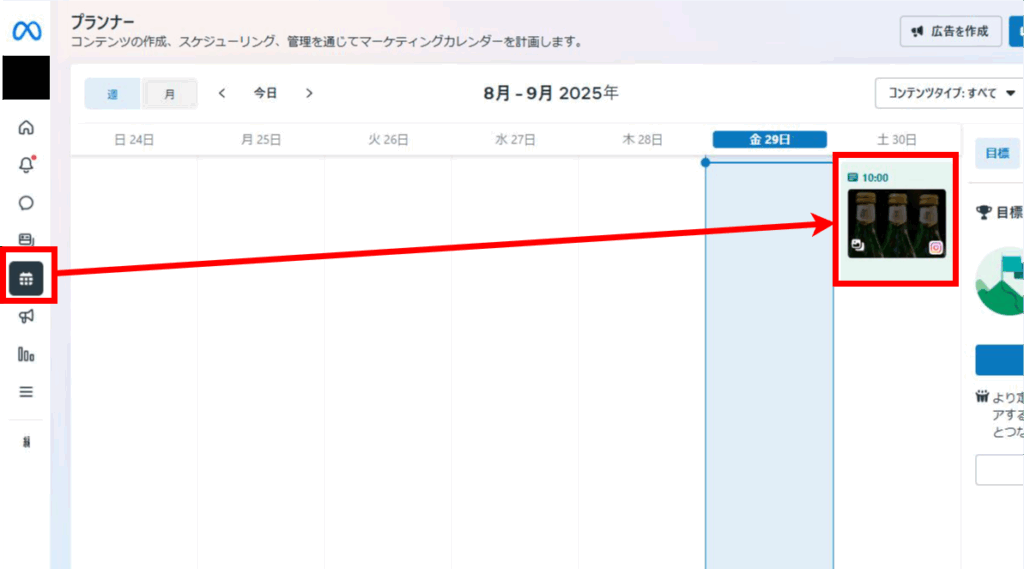Switch calendar to 月 (month) view

169,94
